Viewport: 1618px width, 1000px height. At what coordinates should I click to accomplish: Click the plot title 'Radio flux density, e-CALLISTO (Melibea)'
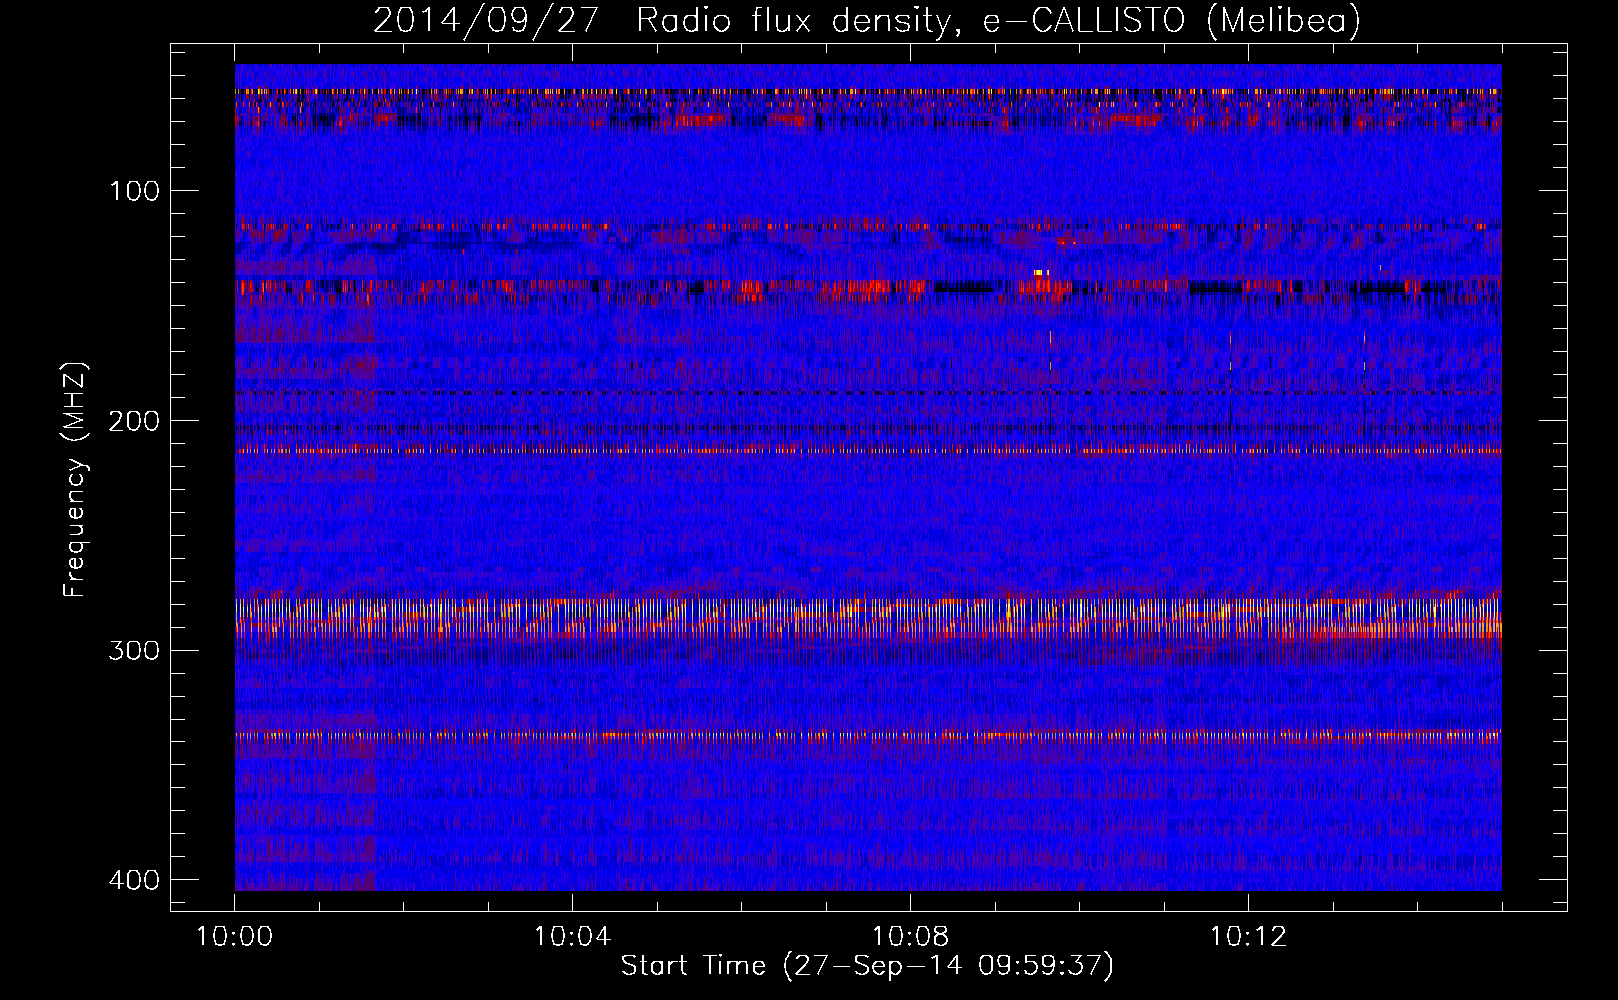pyautogui.click(x=998, y=20)
